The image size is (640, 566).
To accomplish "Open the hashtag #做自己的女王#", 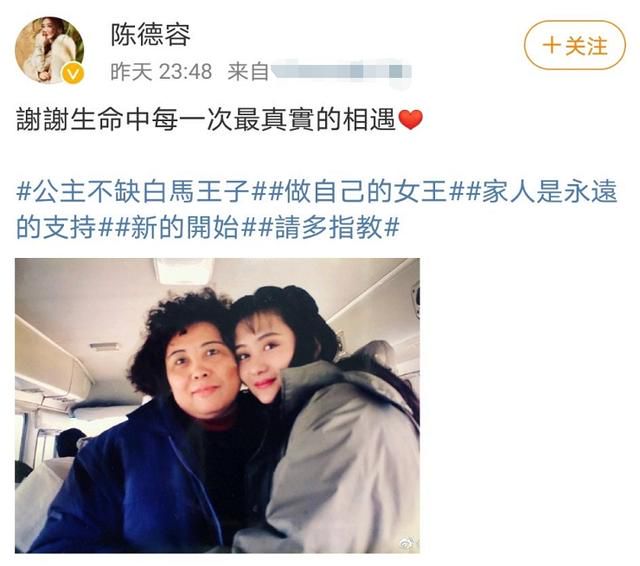I will pyautogui.click(x=364, y=191).
